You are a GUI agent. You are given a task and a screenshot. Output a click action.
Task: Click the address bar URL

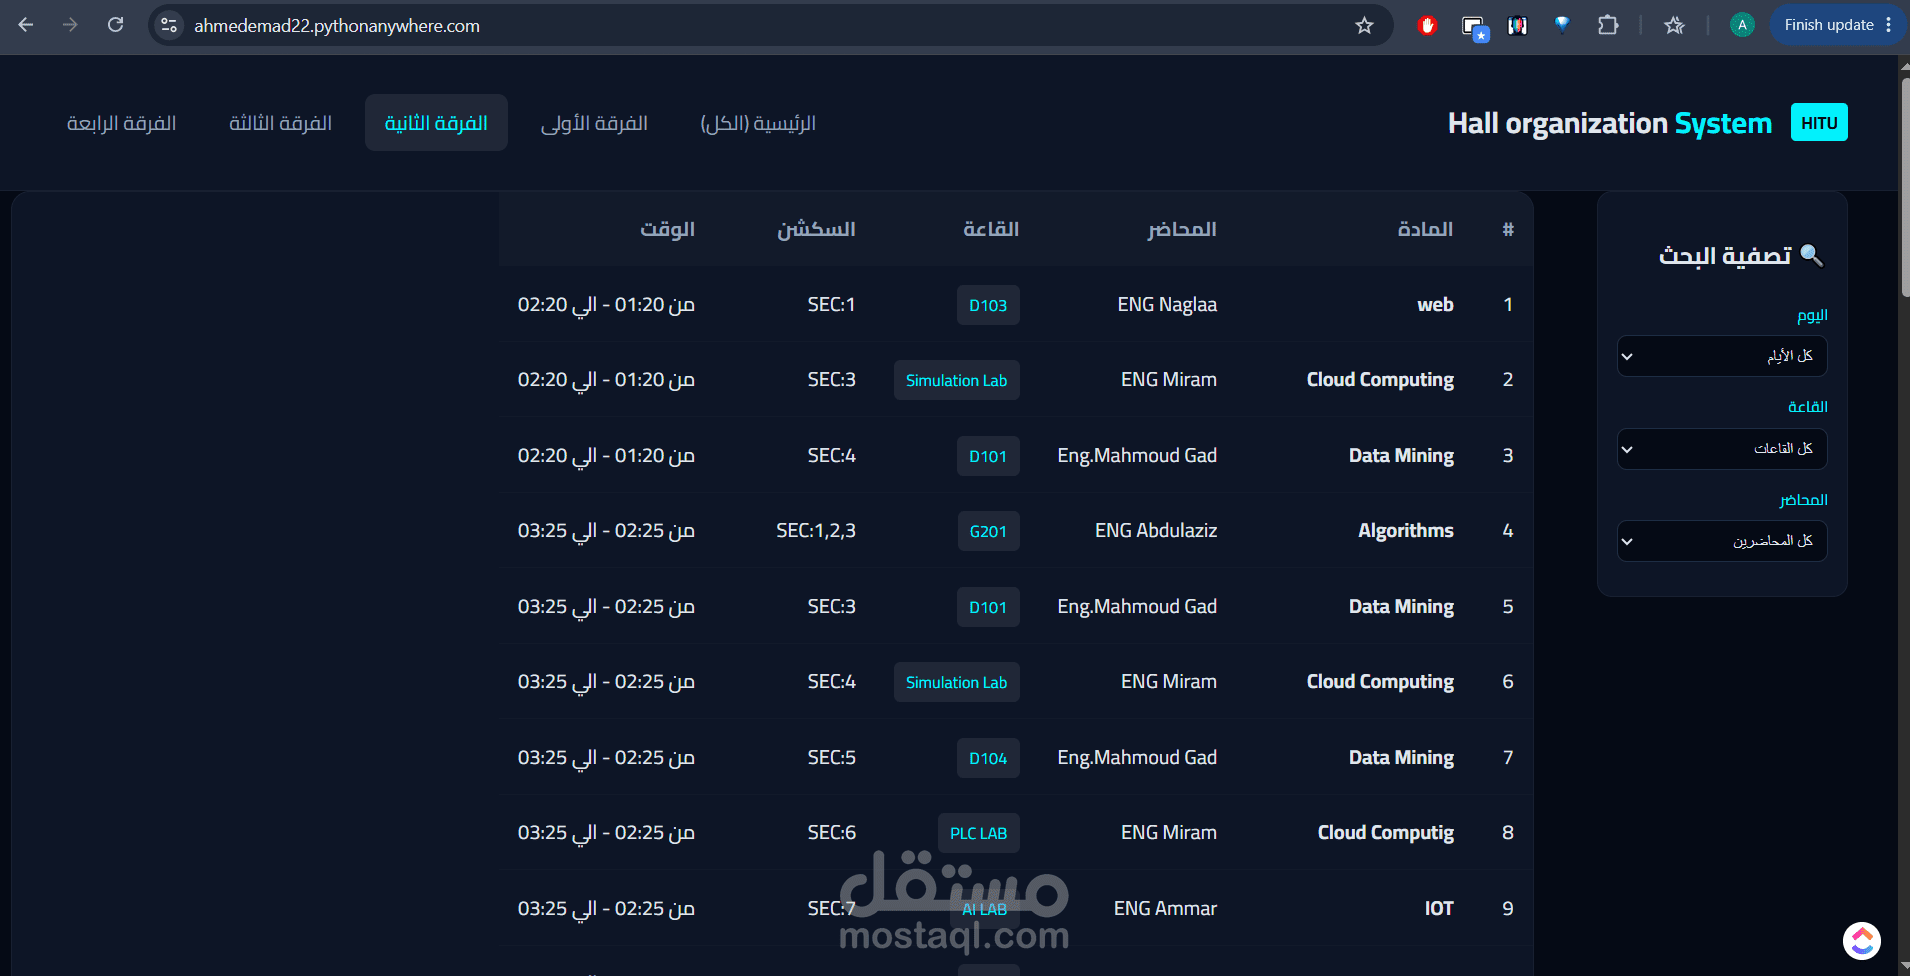point(337,26)
